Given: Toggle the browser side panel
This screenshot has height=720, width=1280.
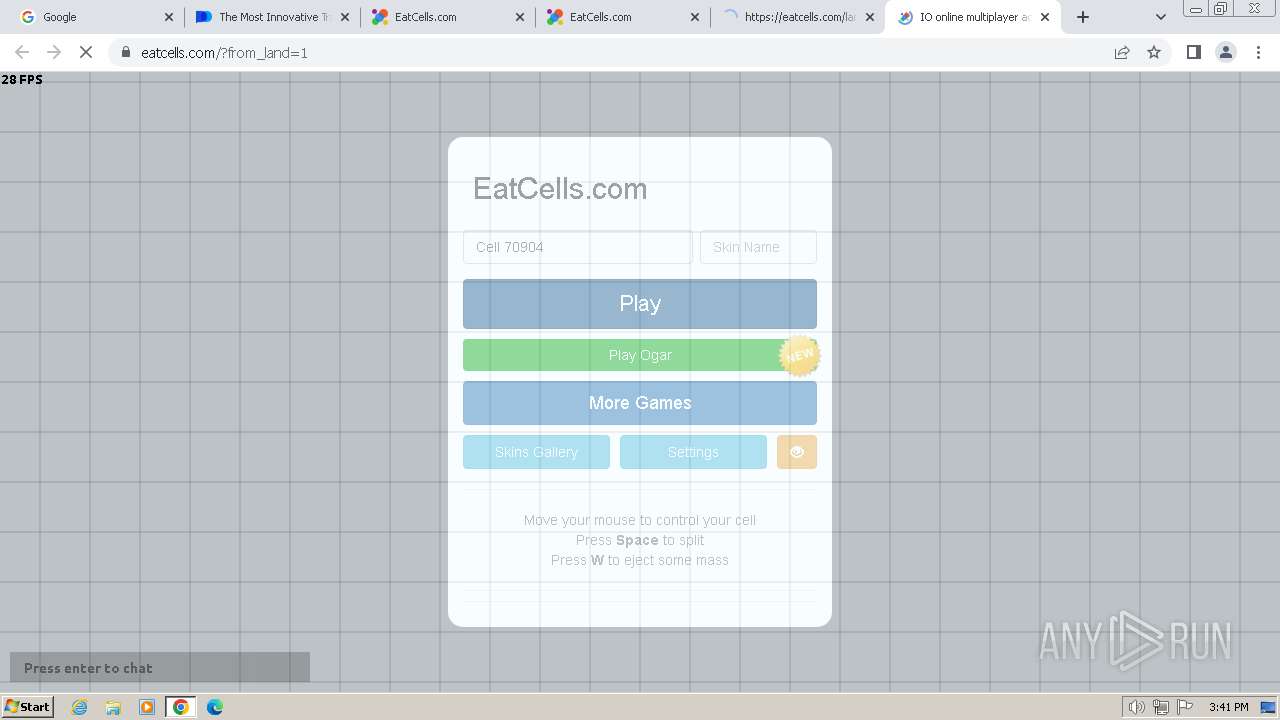Looking at the screenshot, I should pyautogui.click(x=1193, y=52).
